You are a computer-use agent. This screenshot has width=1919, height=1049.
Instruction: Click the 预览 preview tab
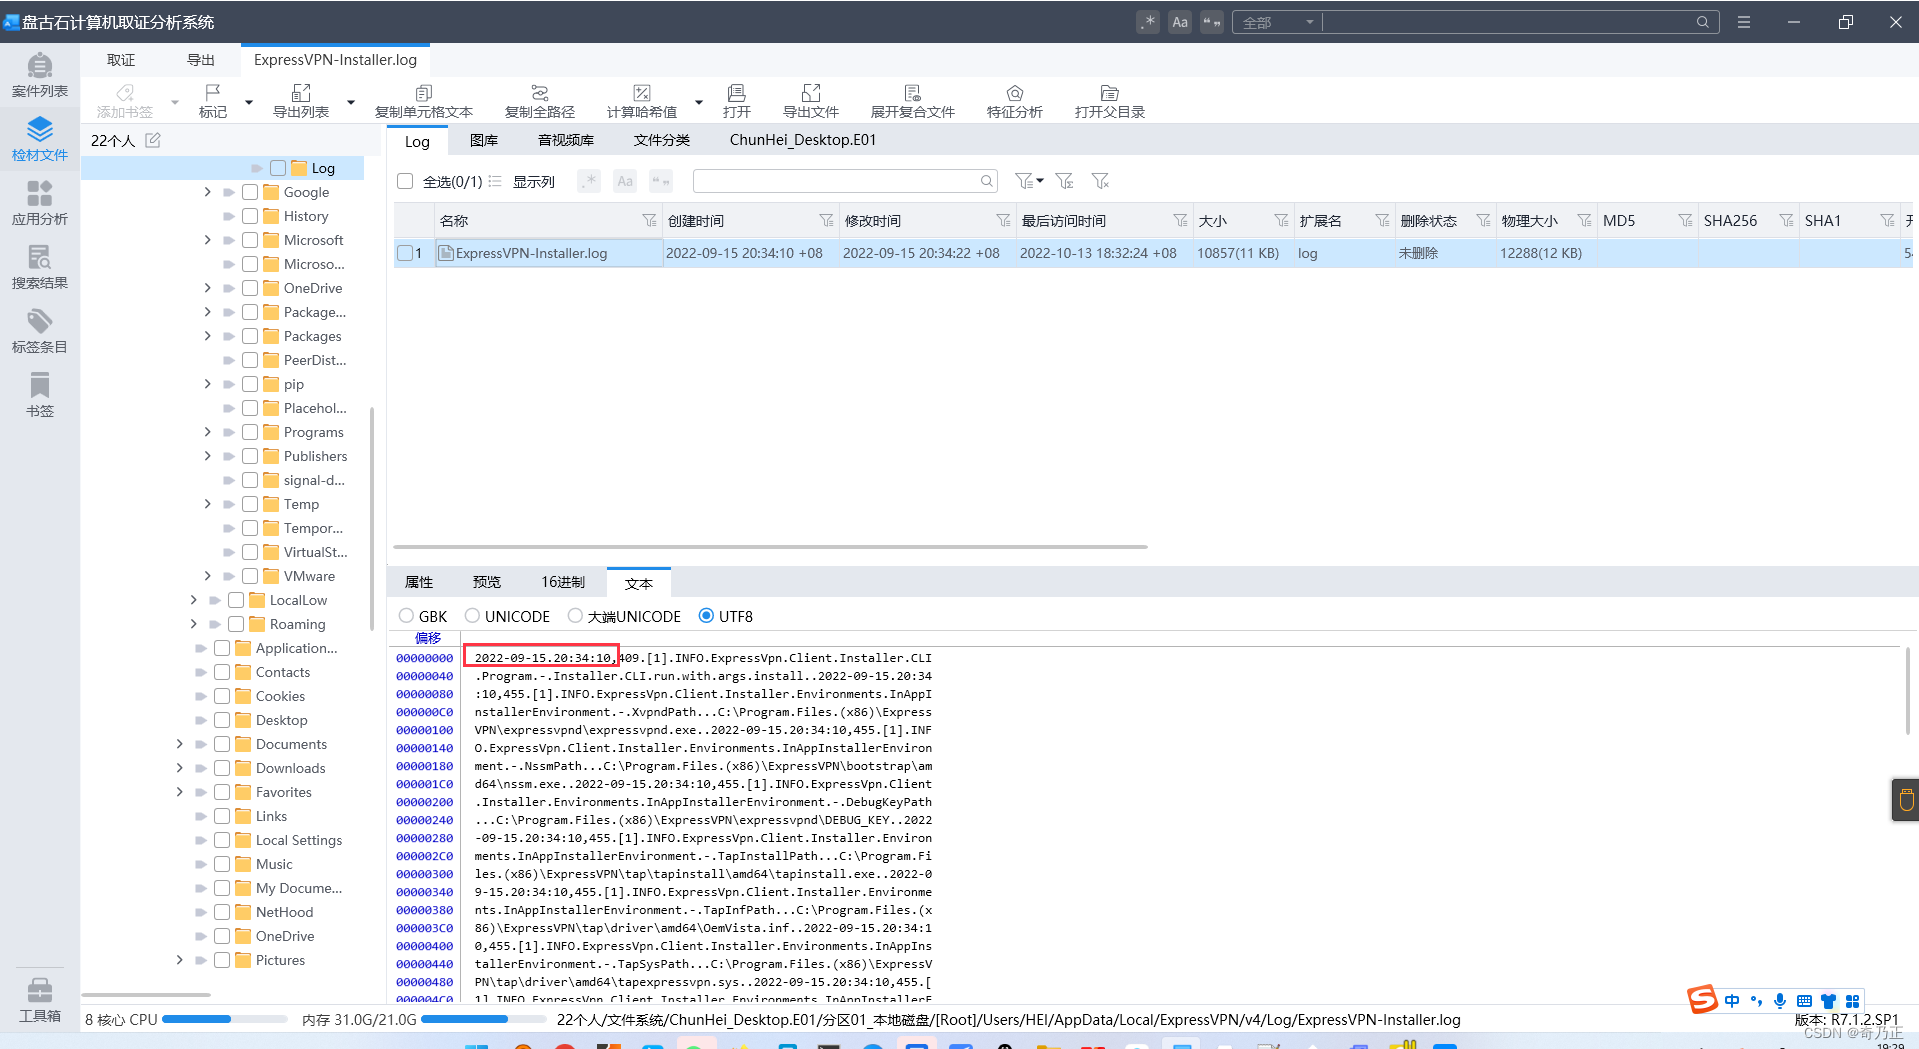tap(487, 582)
